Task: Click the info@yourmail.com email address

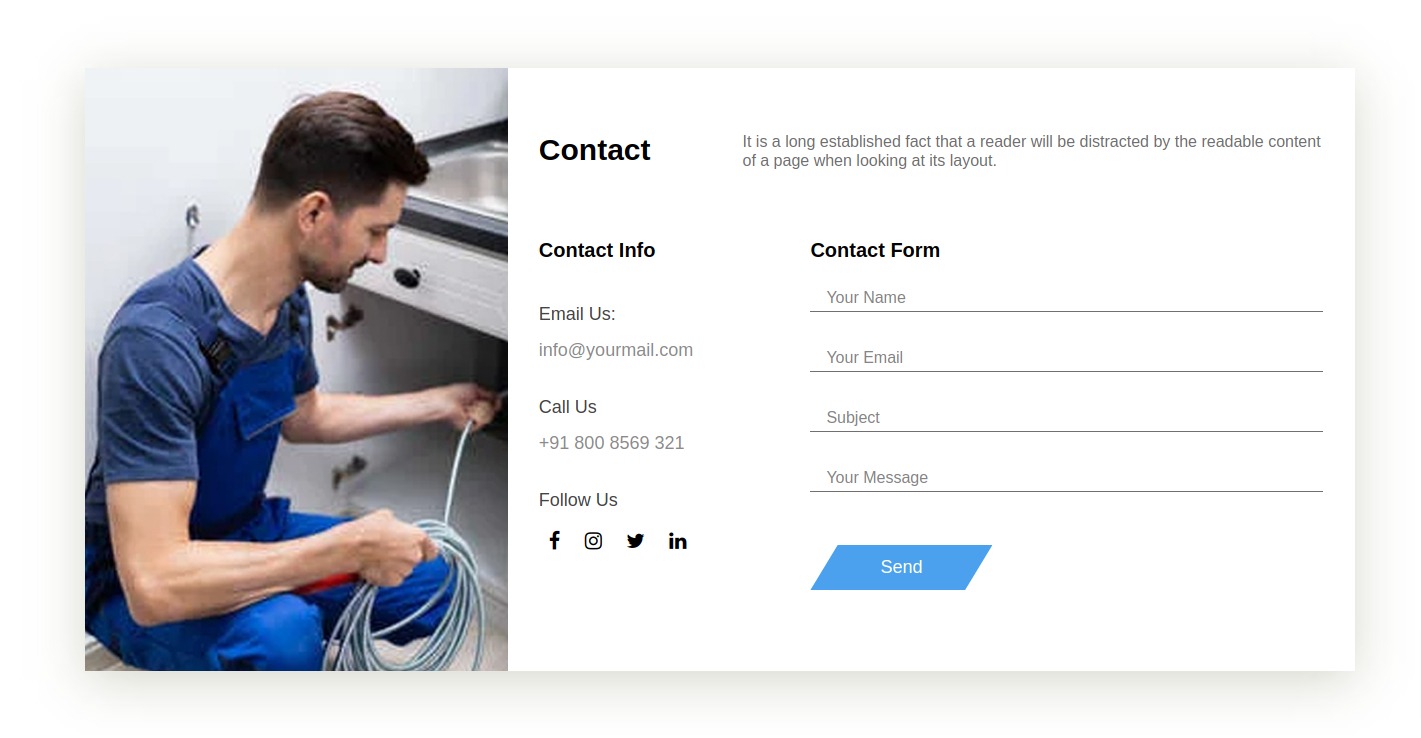Action: [616, 350]
